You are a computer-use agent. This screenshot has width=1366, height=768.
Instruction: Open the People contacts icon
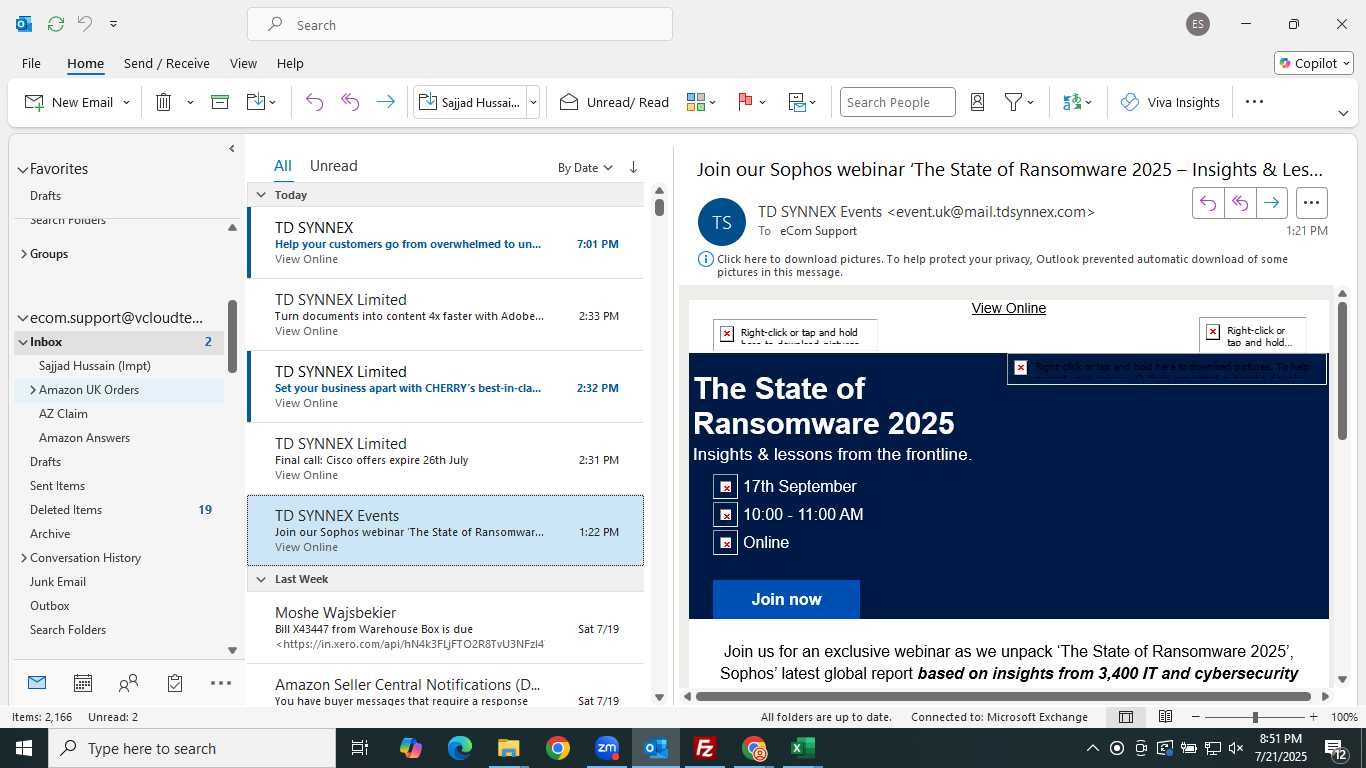tap(128, 683)
